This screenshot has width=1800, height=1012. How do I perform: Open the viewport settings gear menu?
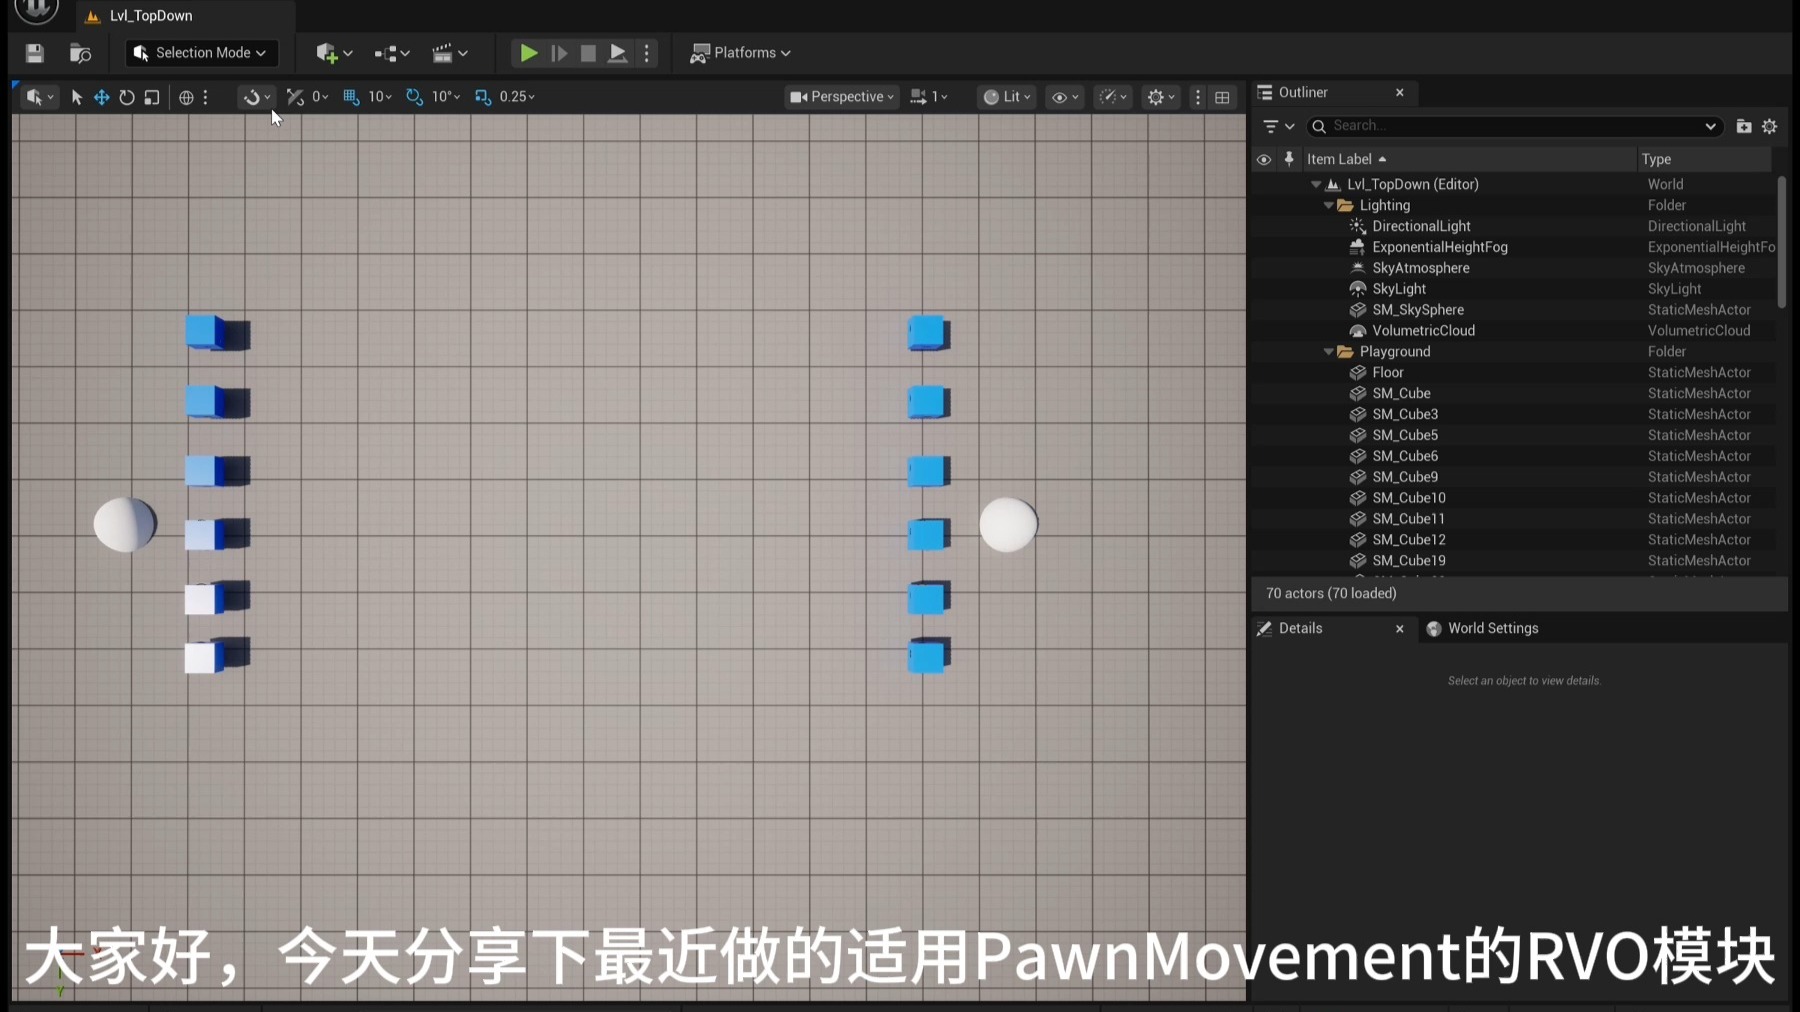click(1161, 97)
